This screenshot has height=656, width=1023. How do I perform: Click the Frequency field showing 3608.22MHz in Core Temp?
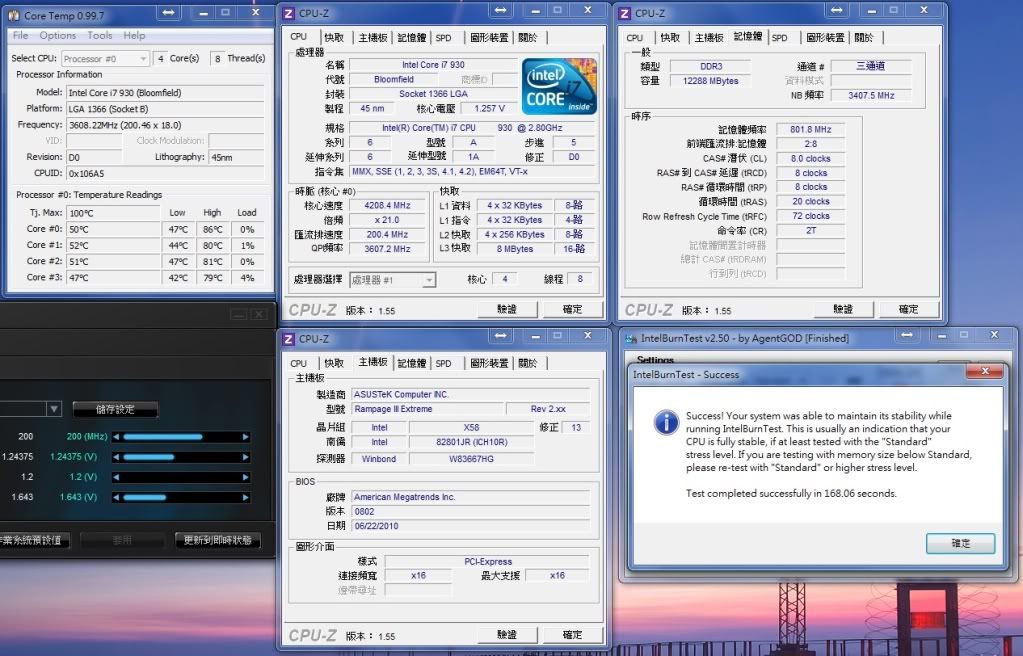tap(166, 125)
